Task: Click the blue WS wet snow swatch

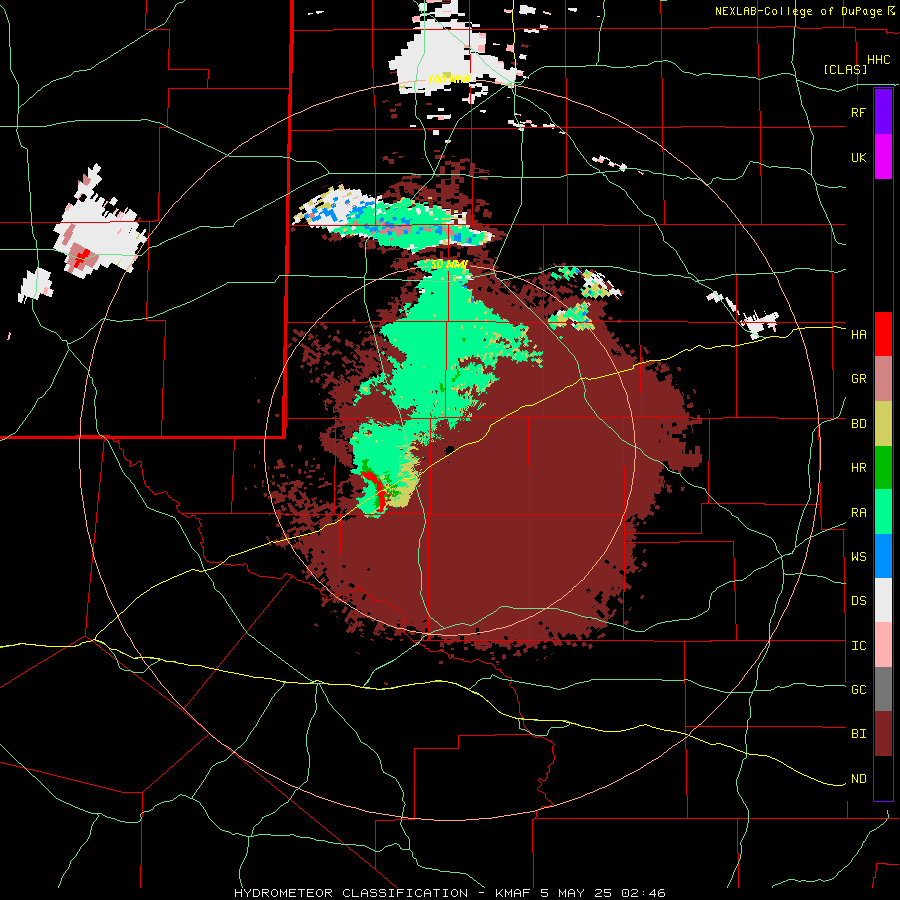Action: pos(883,556)
